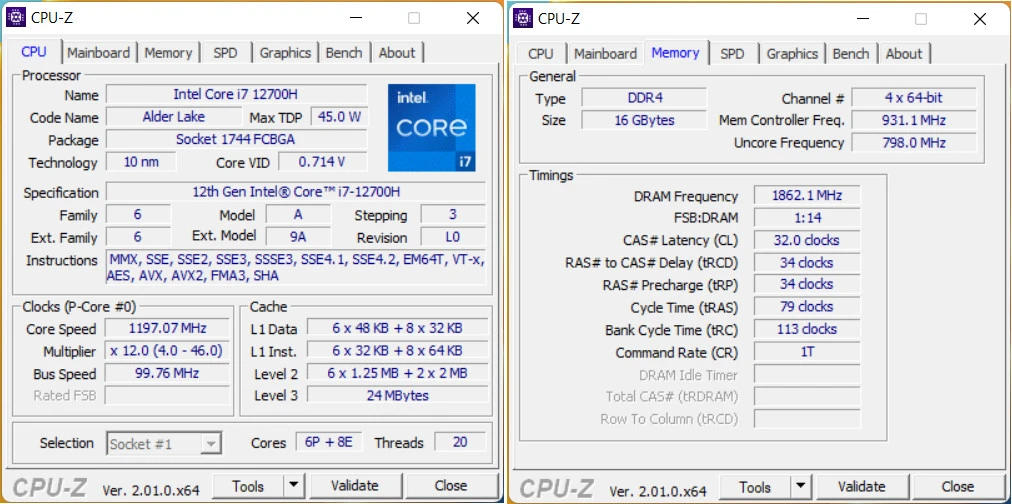The image size is (1012, 504).
Task: Go to Bench tab in right window
Action: coord(850,54)
